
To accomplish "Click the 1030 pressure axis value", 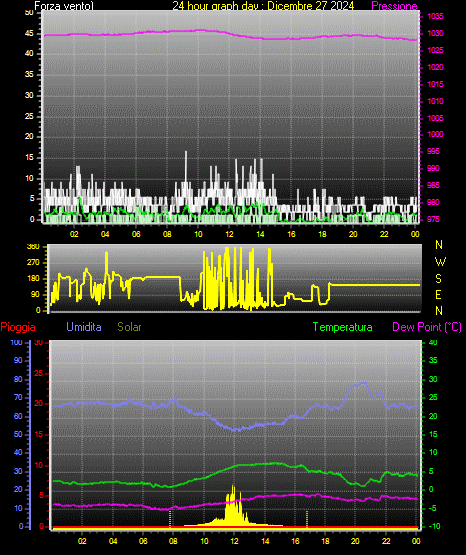I will click(x=435, y=33).
